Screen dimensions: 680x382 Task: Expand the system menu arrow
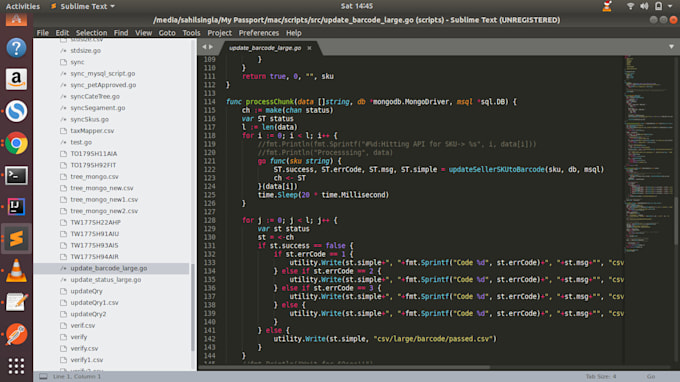670,7
